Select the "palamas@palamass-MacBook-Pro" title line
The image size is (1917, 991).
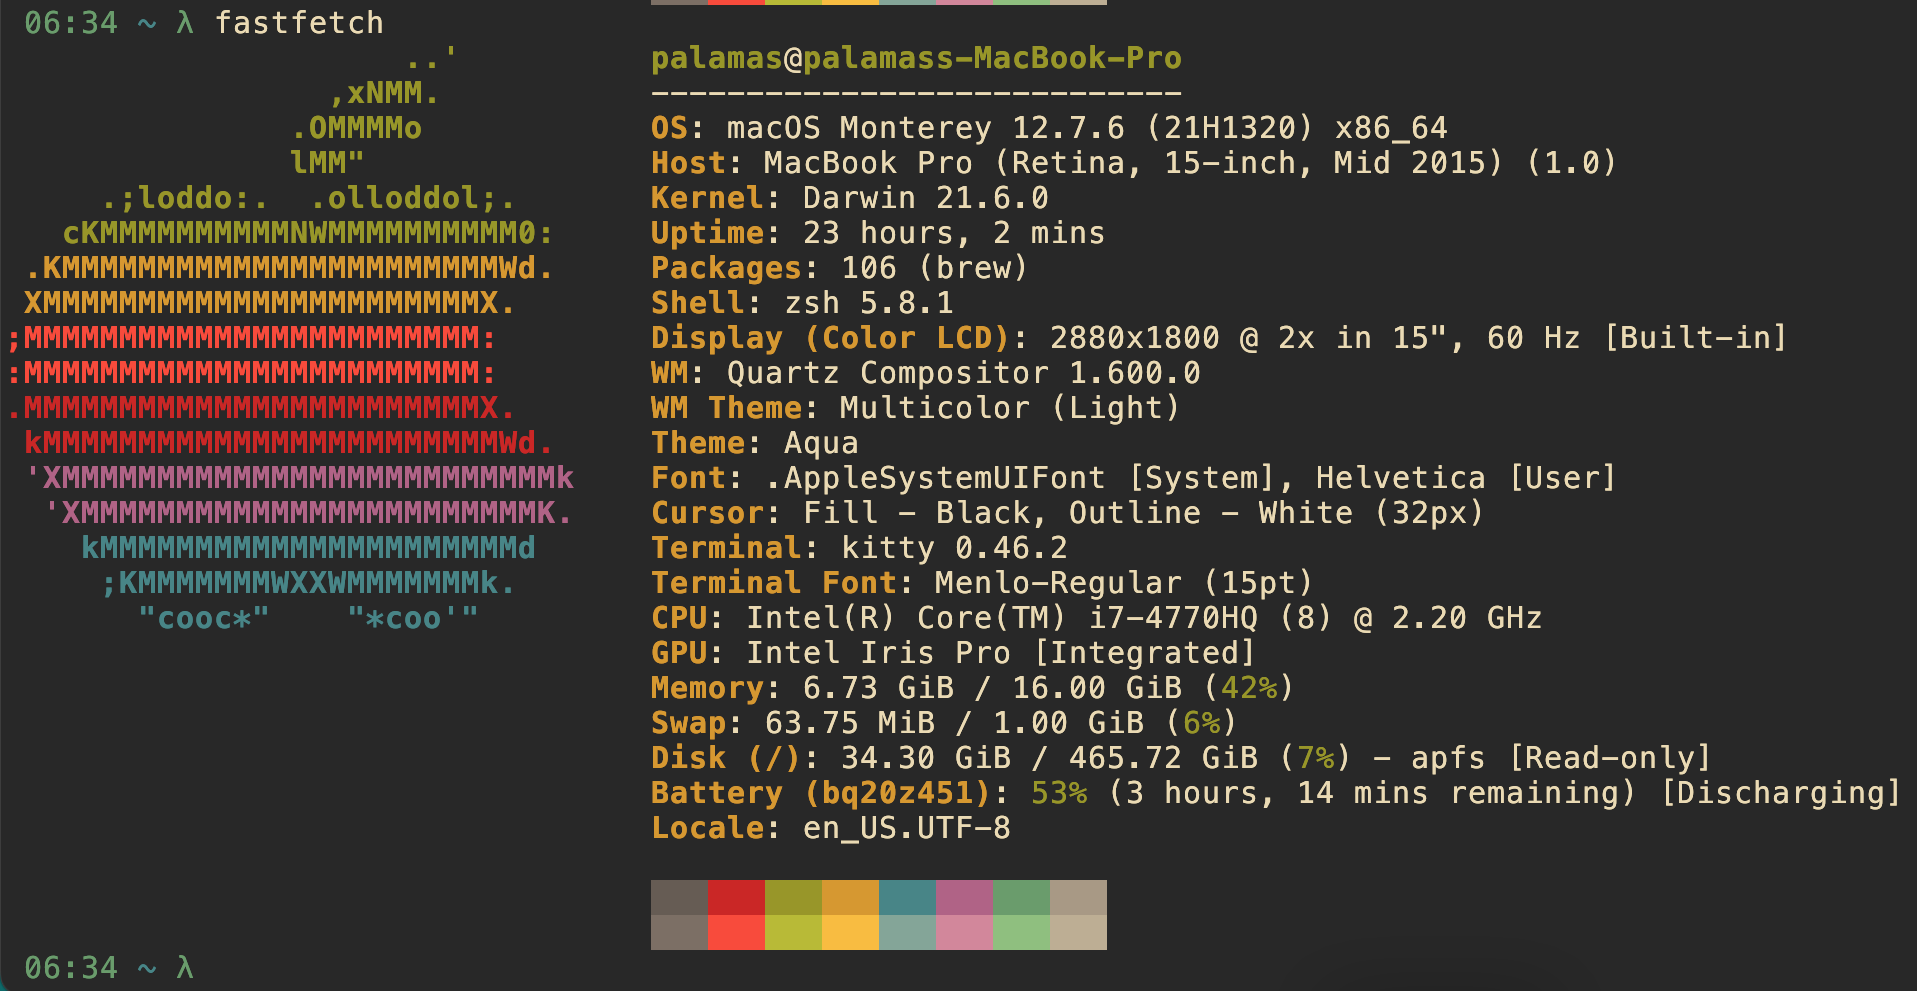click(x=916, y=58)
